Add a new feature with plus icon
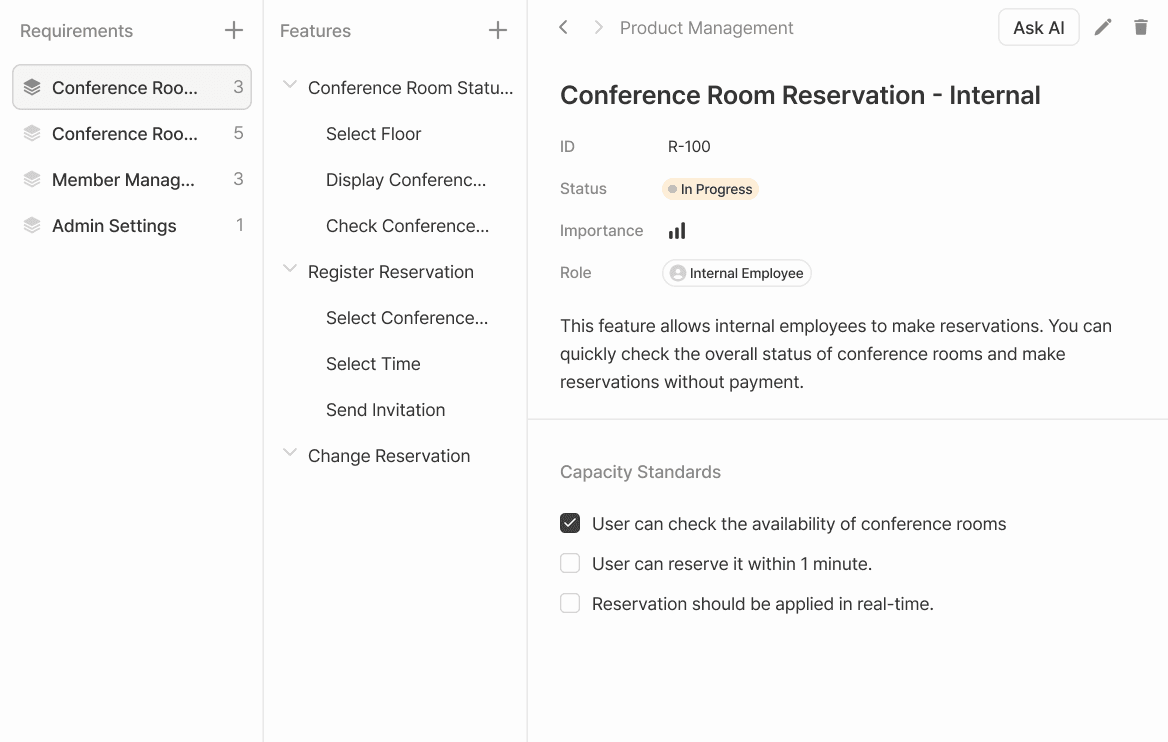The image size is (1168, 742). pos(498,31)
